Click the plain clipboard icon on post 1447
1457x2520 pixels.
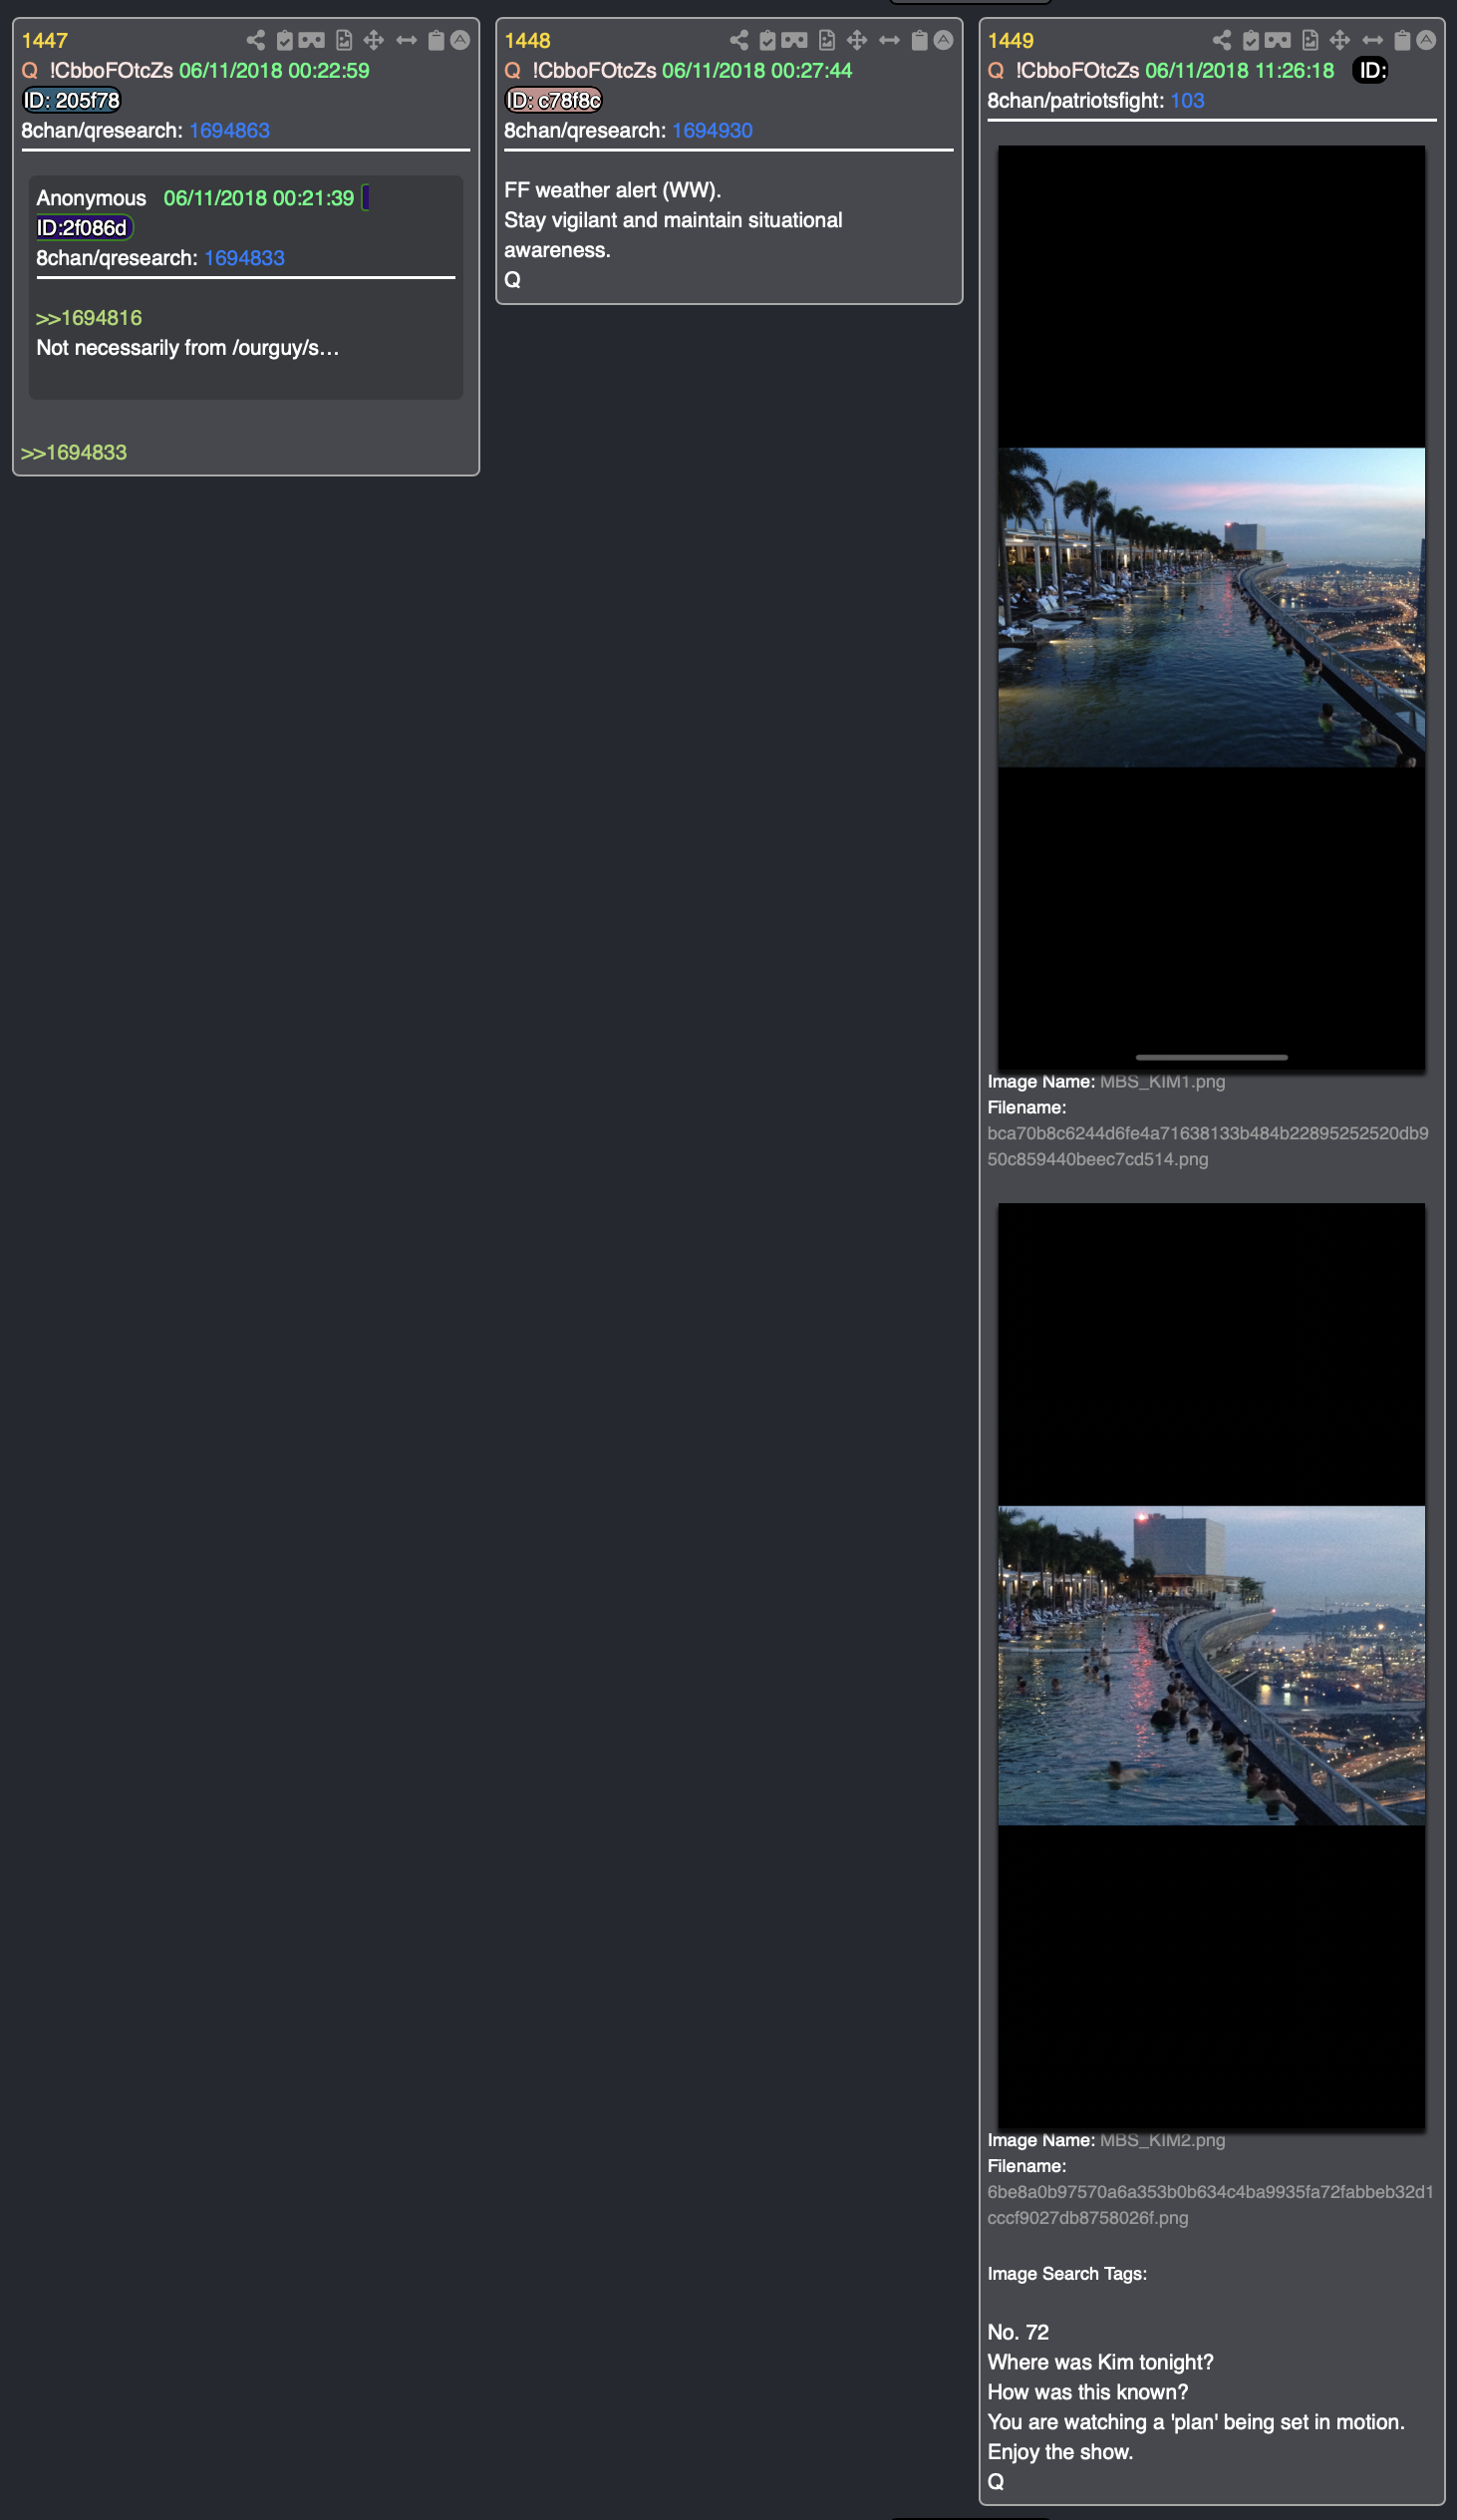436,40
